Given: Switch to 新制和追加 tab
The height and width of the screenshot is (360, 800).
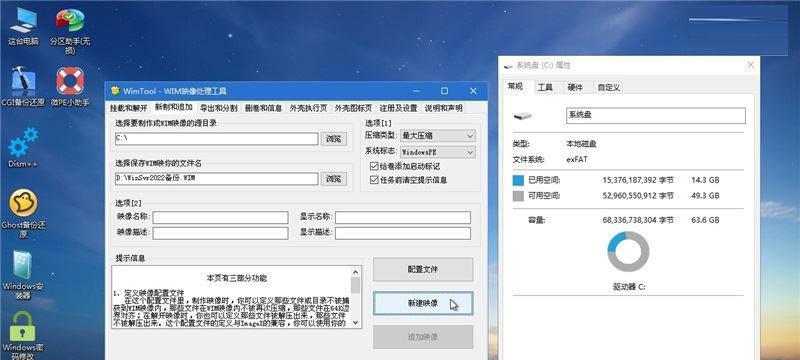Looking at the screenshot, I should pyautogui.click(x=173, y=107).
